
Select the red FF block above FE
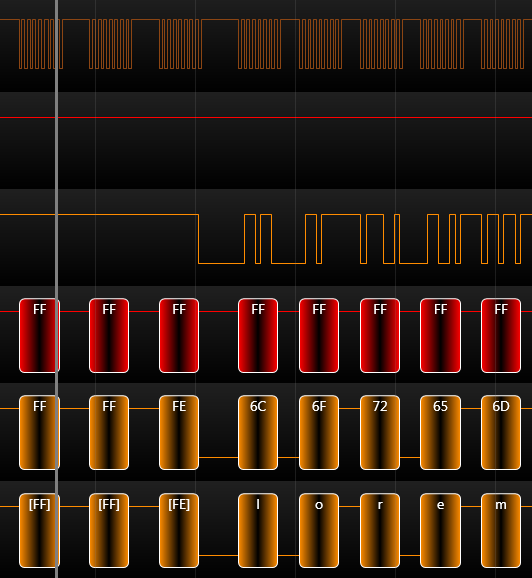(x=179, y=335)
